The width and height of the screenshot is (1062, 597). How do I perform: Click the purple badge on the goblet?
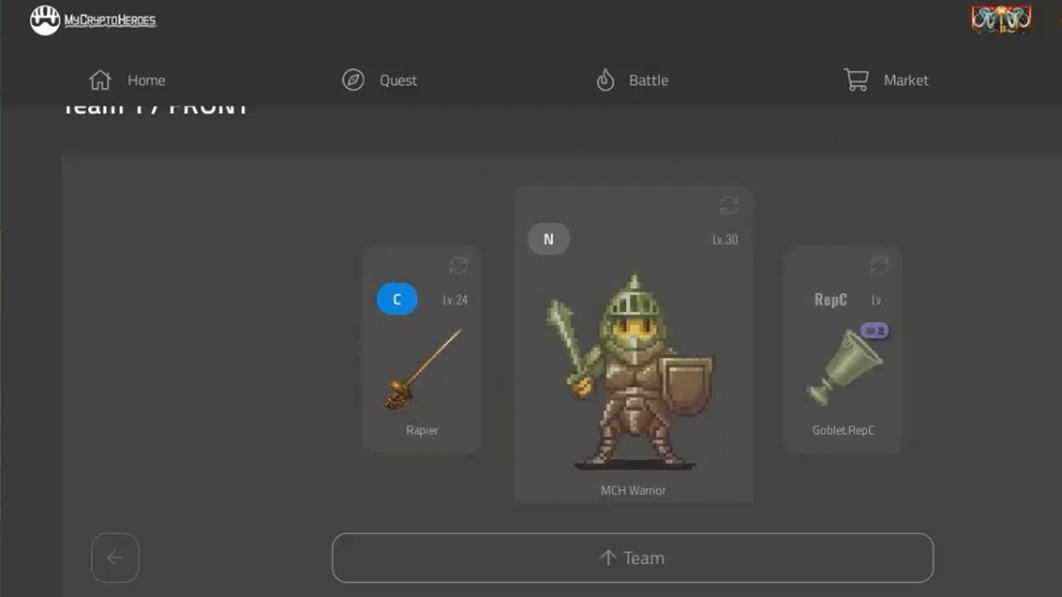(874, 331)
